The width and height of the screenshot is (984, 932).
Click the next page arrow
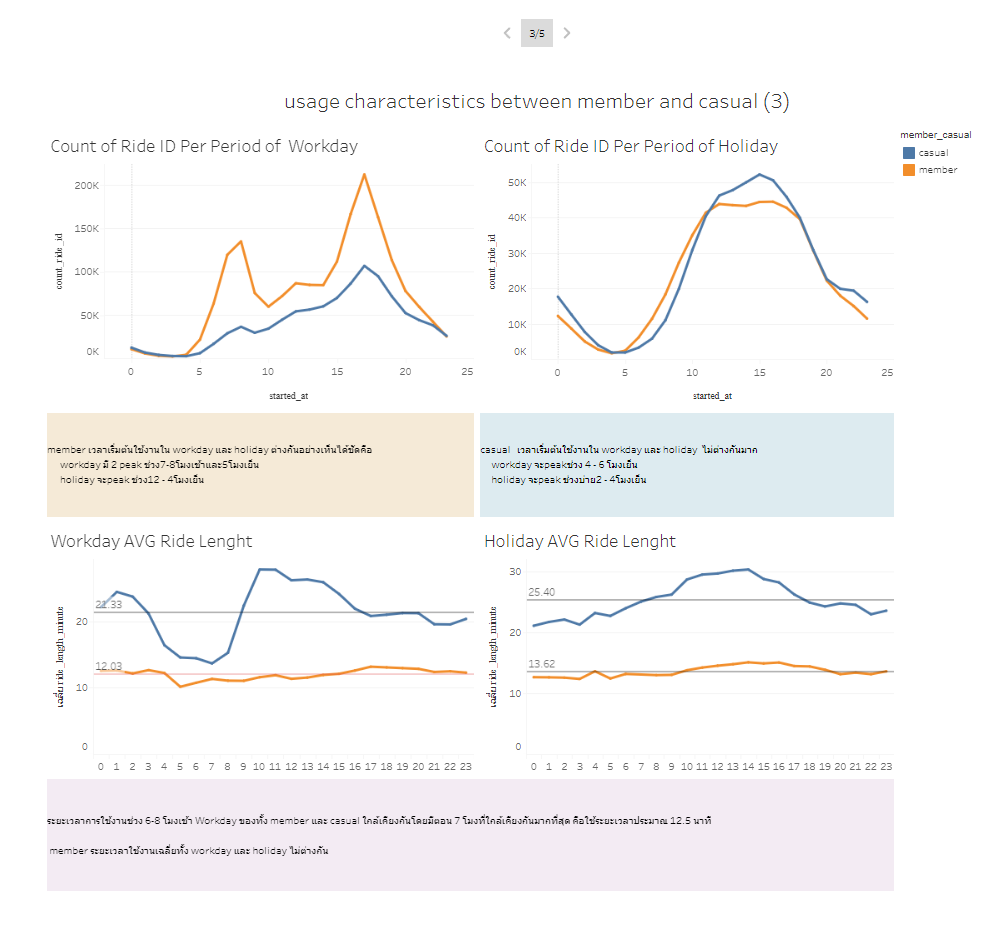[566, 33]
